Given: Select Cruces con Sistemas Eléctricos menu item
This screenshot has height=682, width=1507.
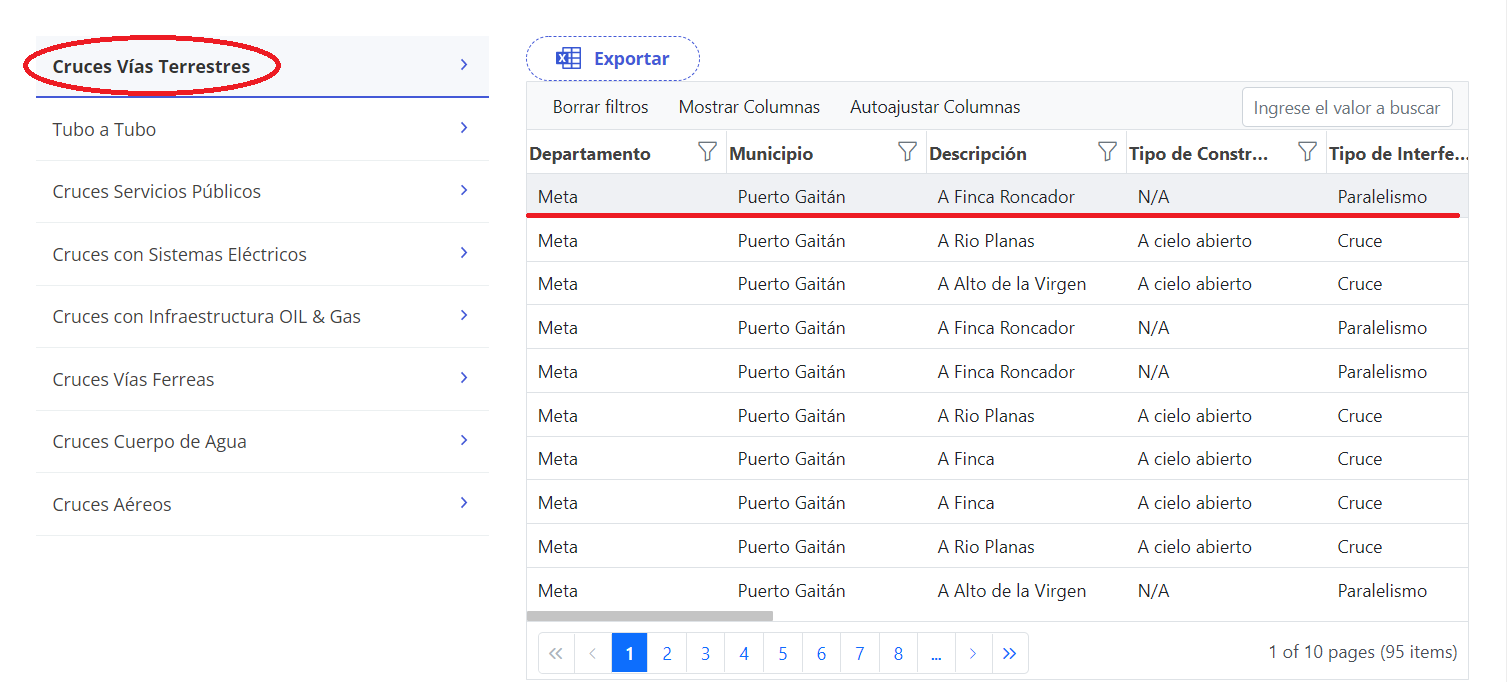Looking at the screenshot, I should [x=180, y=255].
